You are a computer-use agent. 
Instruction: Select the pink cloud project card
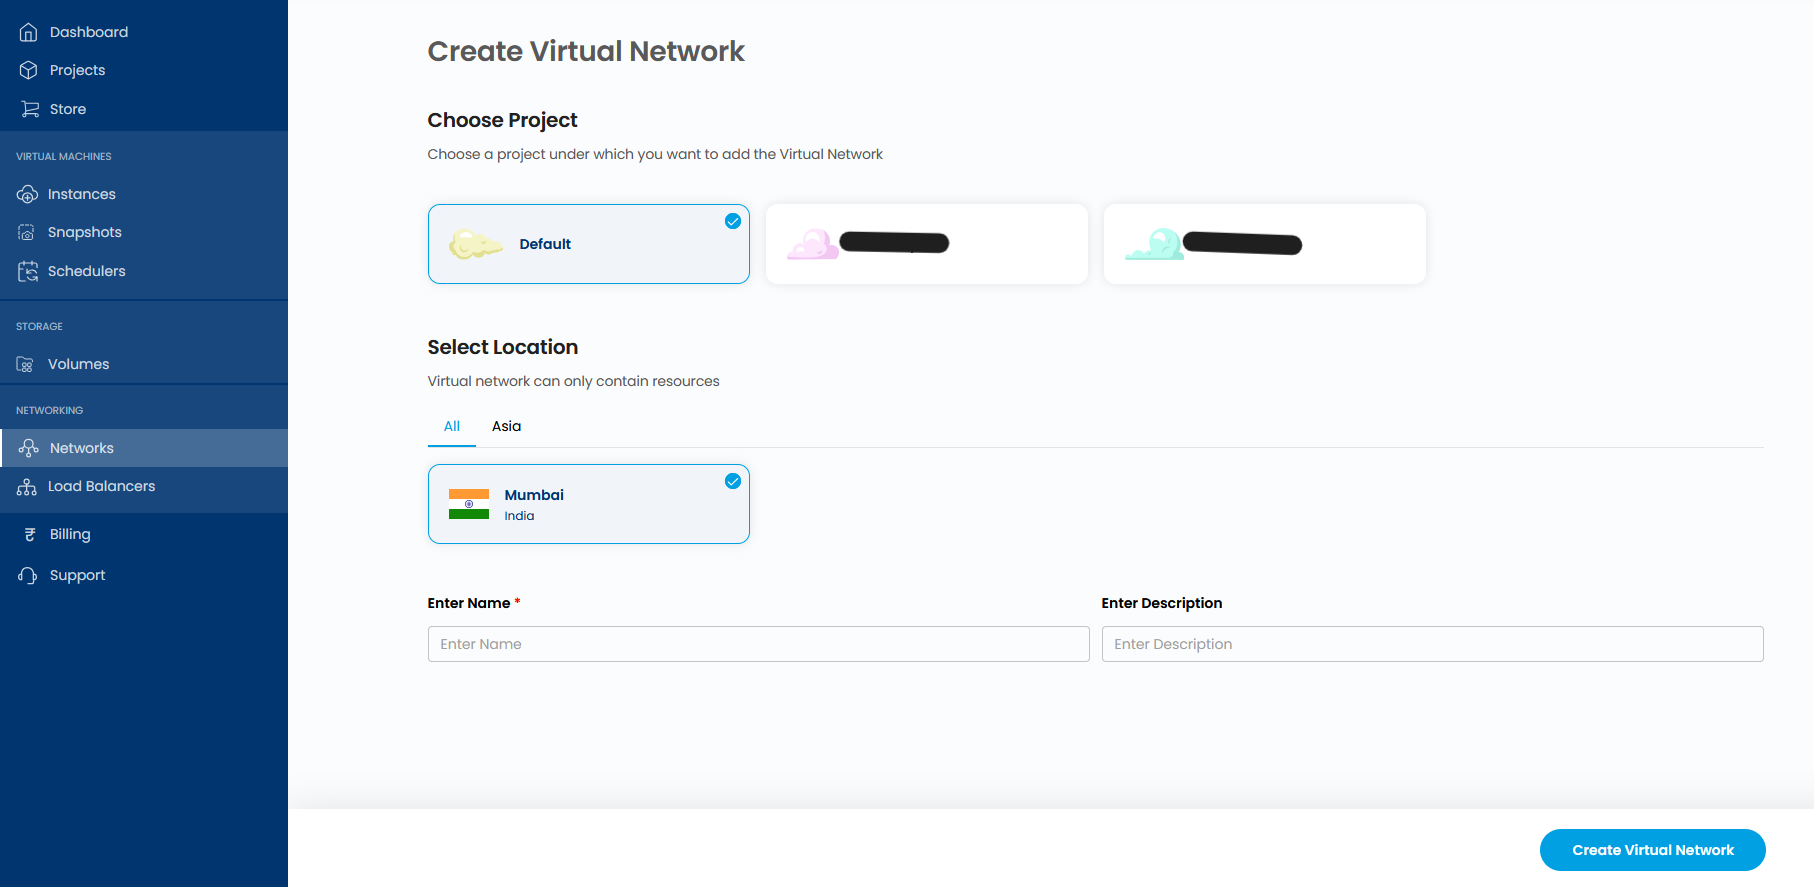coord(926,244)
